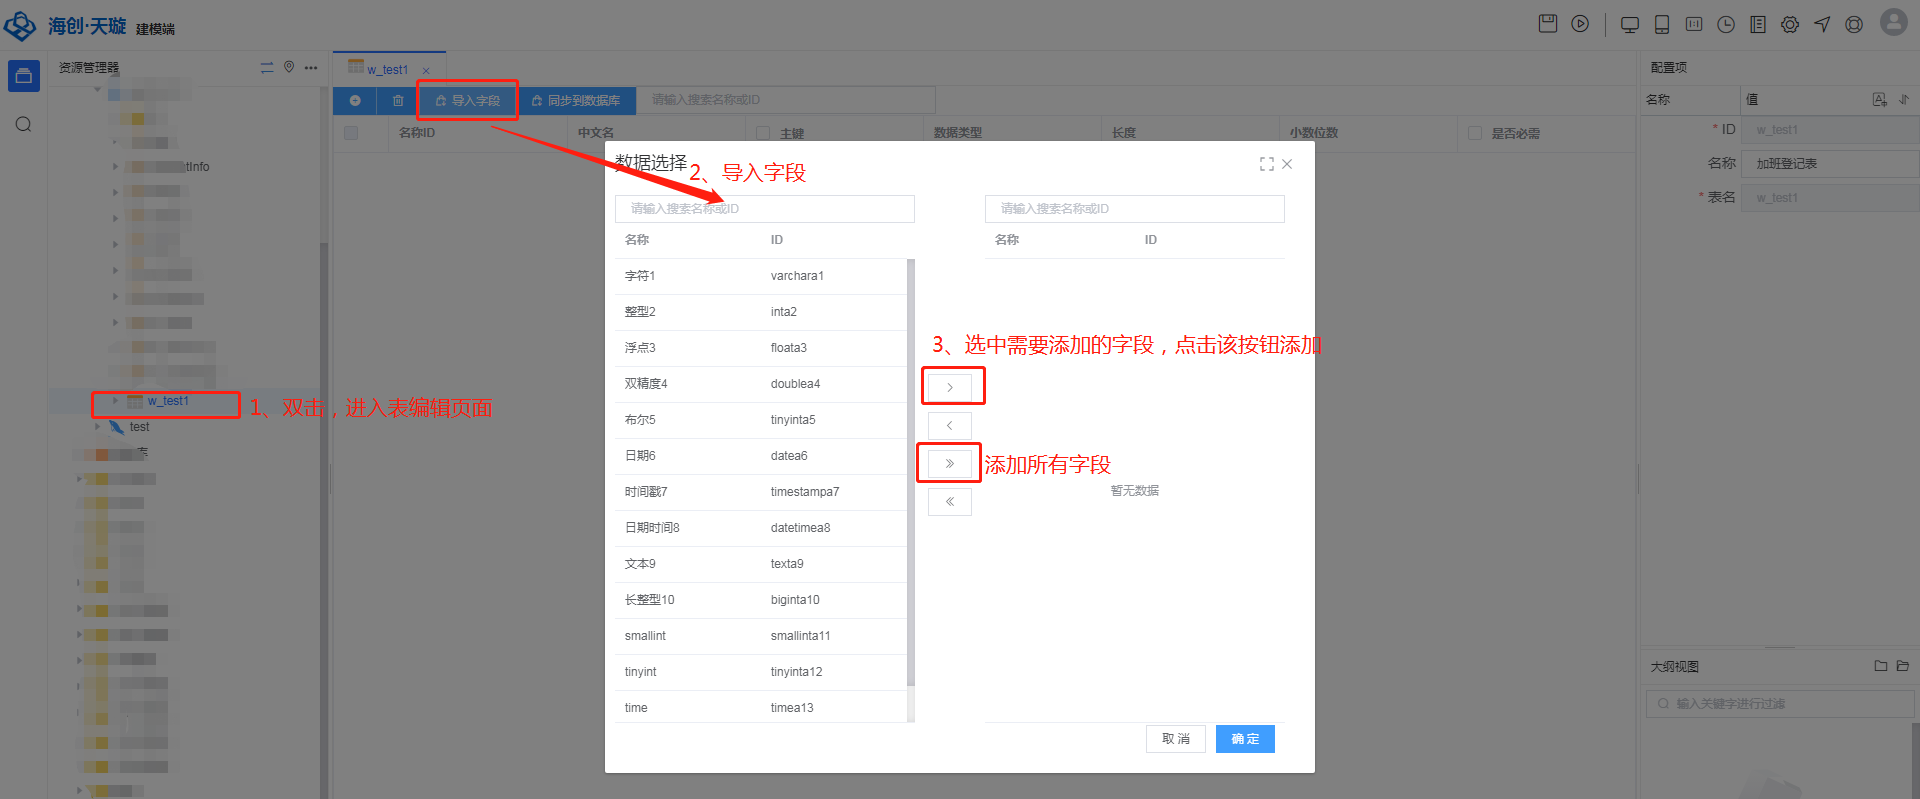Click the save icon in top toolbar

(1547, 24)
